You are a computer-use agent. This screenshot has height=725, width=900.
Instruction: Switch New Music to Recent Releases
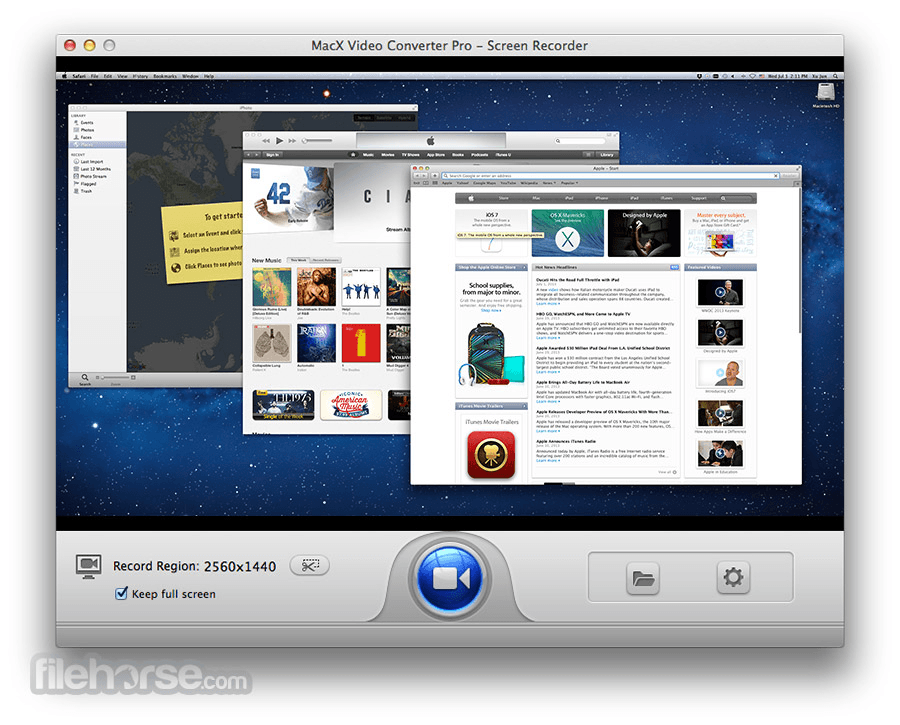[324, 260]
